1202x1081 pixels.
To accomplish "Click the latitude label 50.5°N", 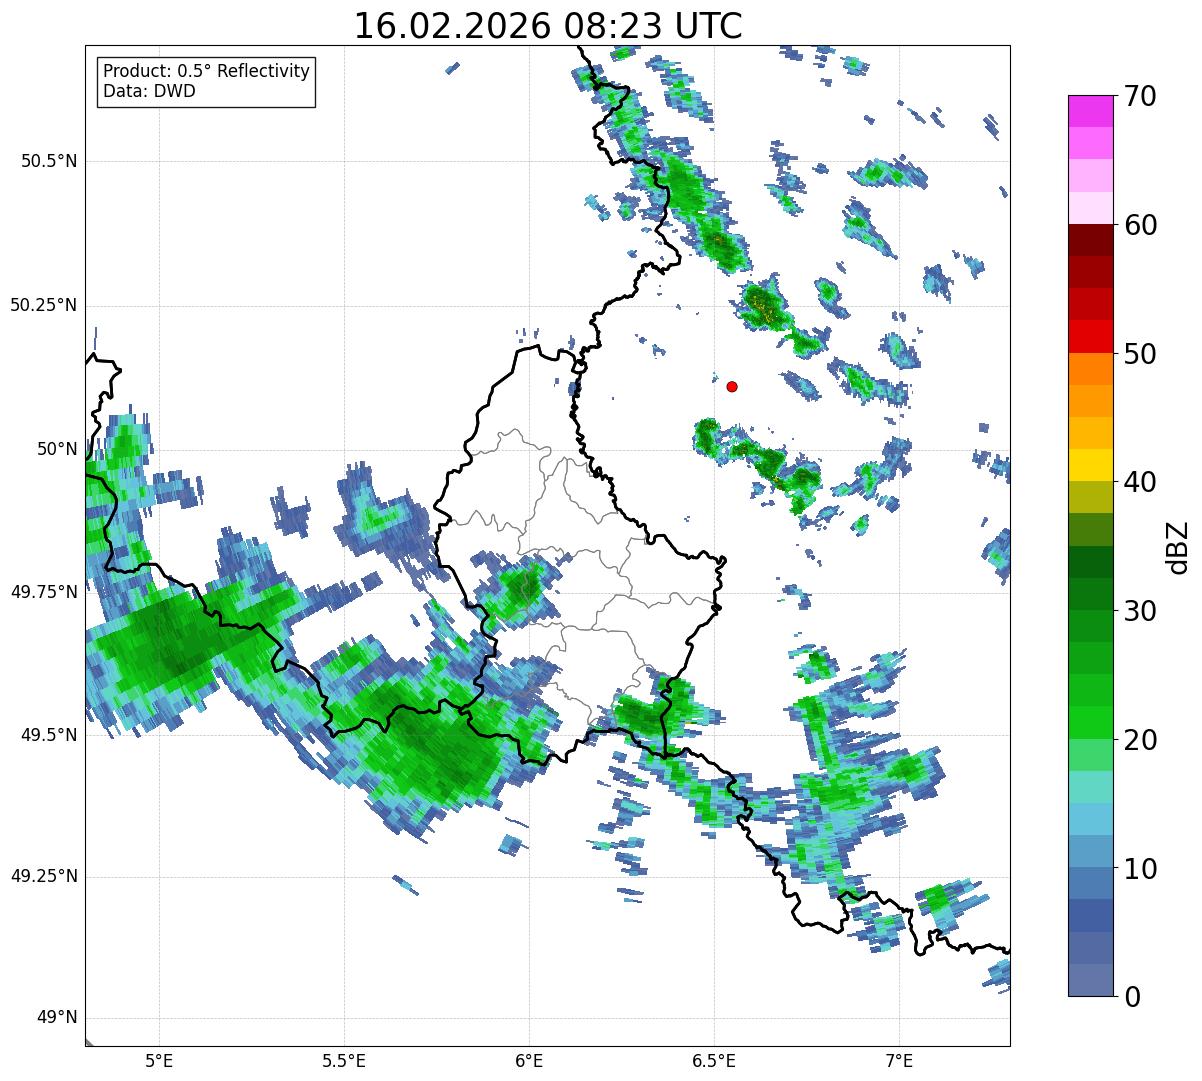I will click(48, 162).
